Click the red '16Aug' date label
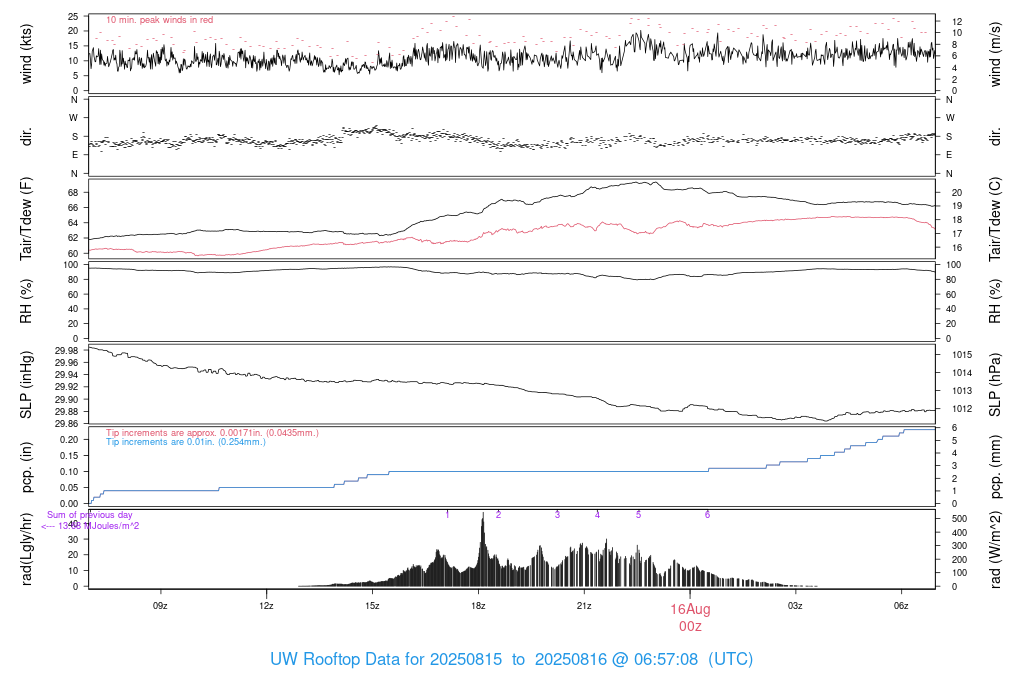Screen dimensions: 1024x700 pyautogui.click(x=690, y=609)
